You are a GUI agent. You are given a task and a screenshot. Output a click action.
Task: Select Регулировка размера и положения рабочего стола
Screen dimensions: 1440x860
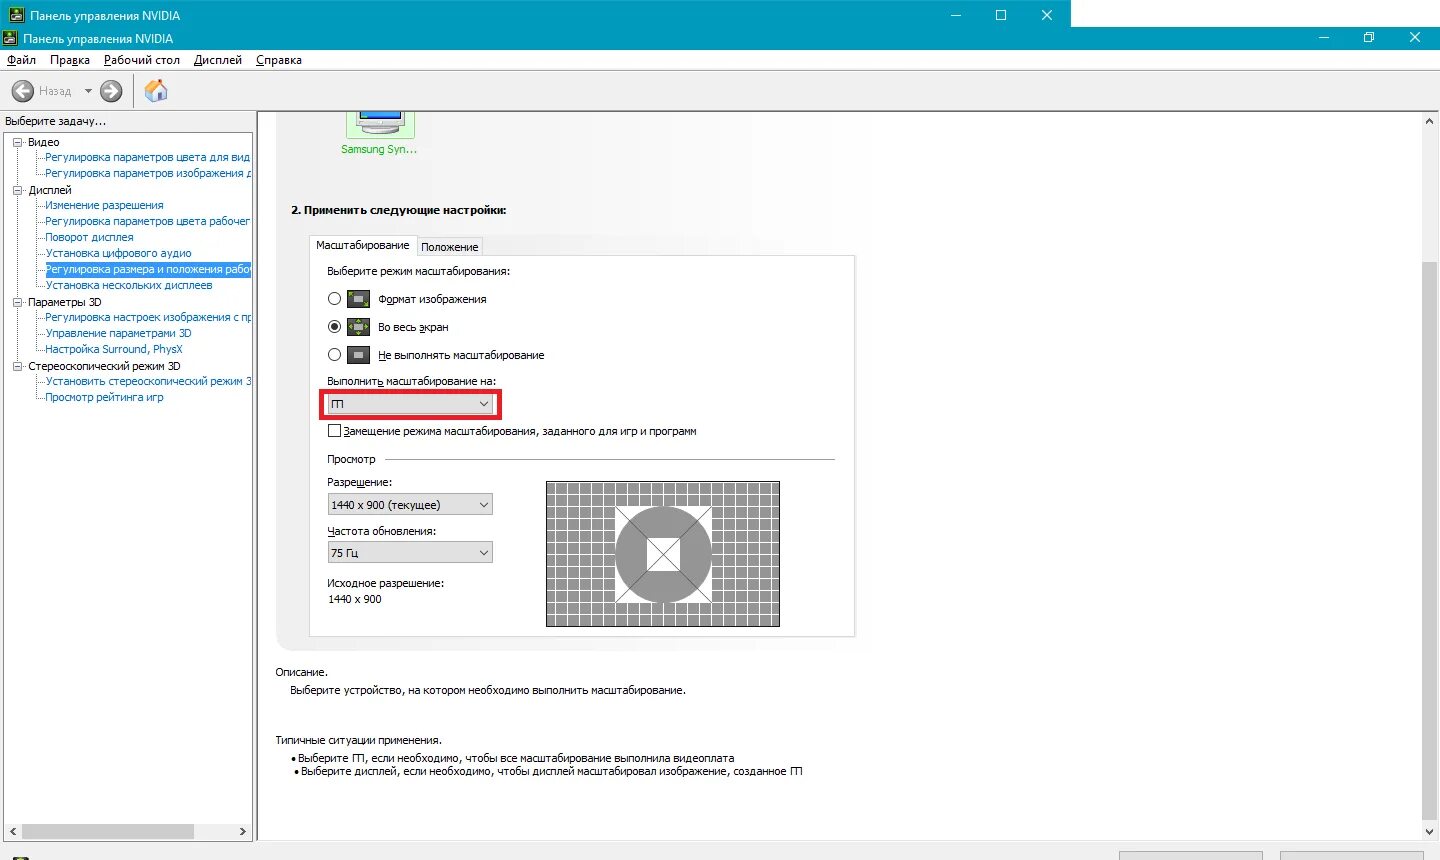[148, 269]
